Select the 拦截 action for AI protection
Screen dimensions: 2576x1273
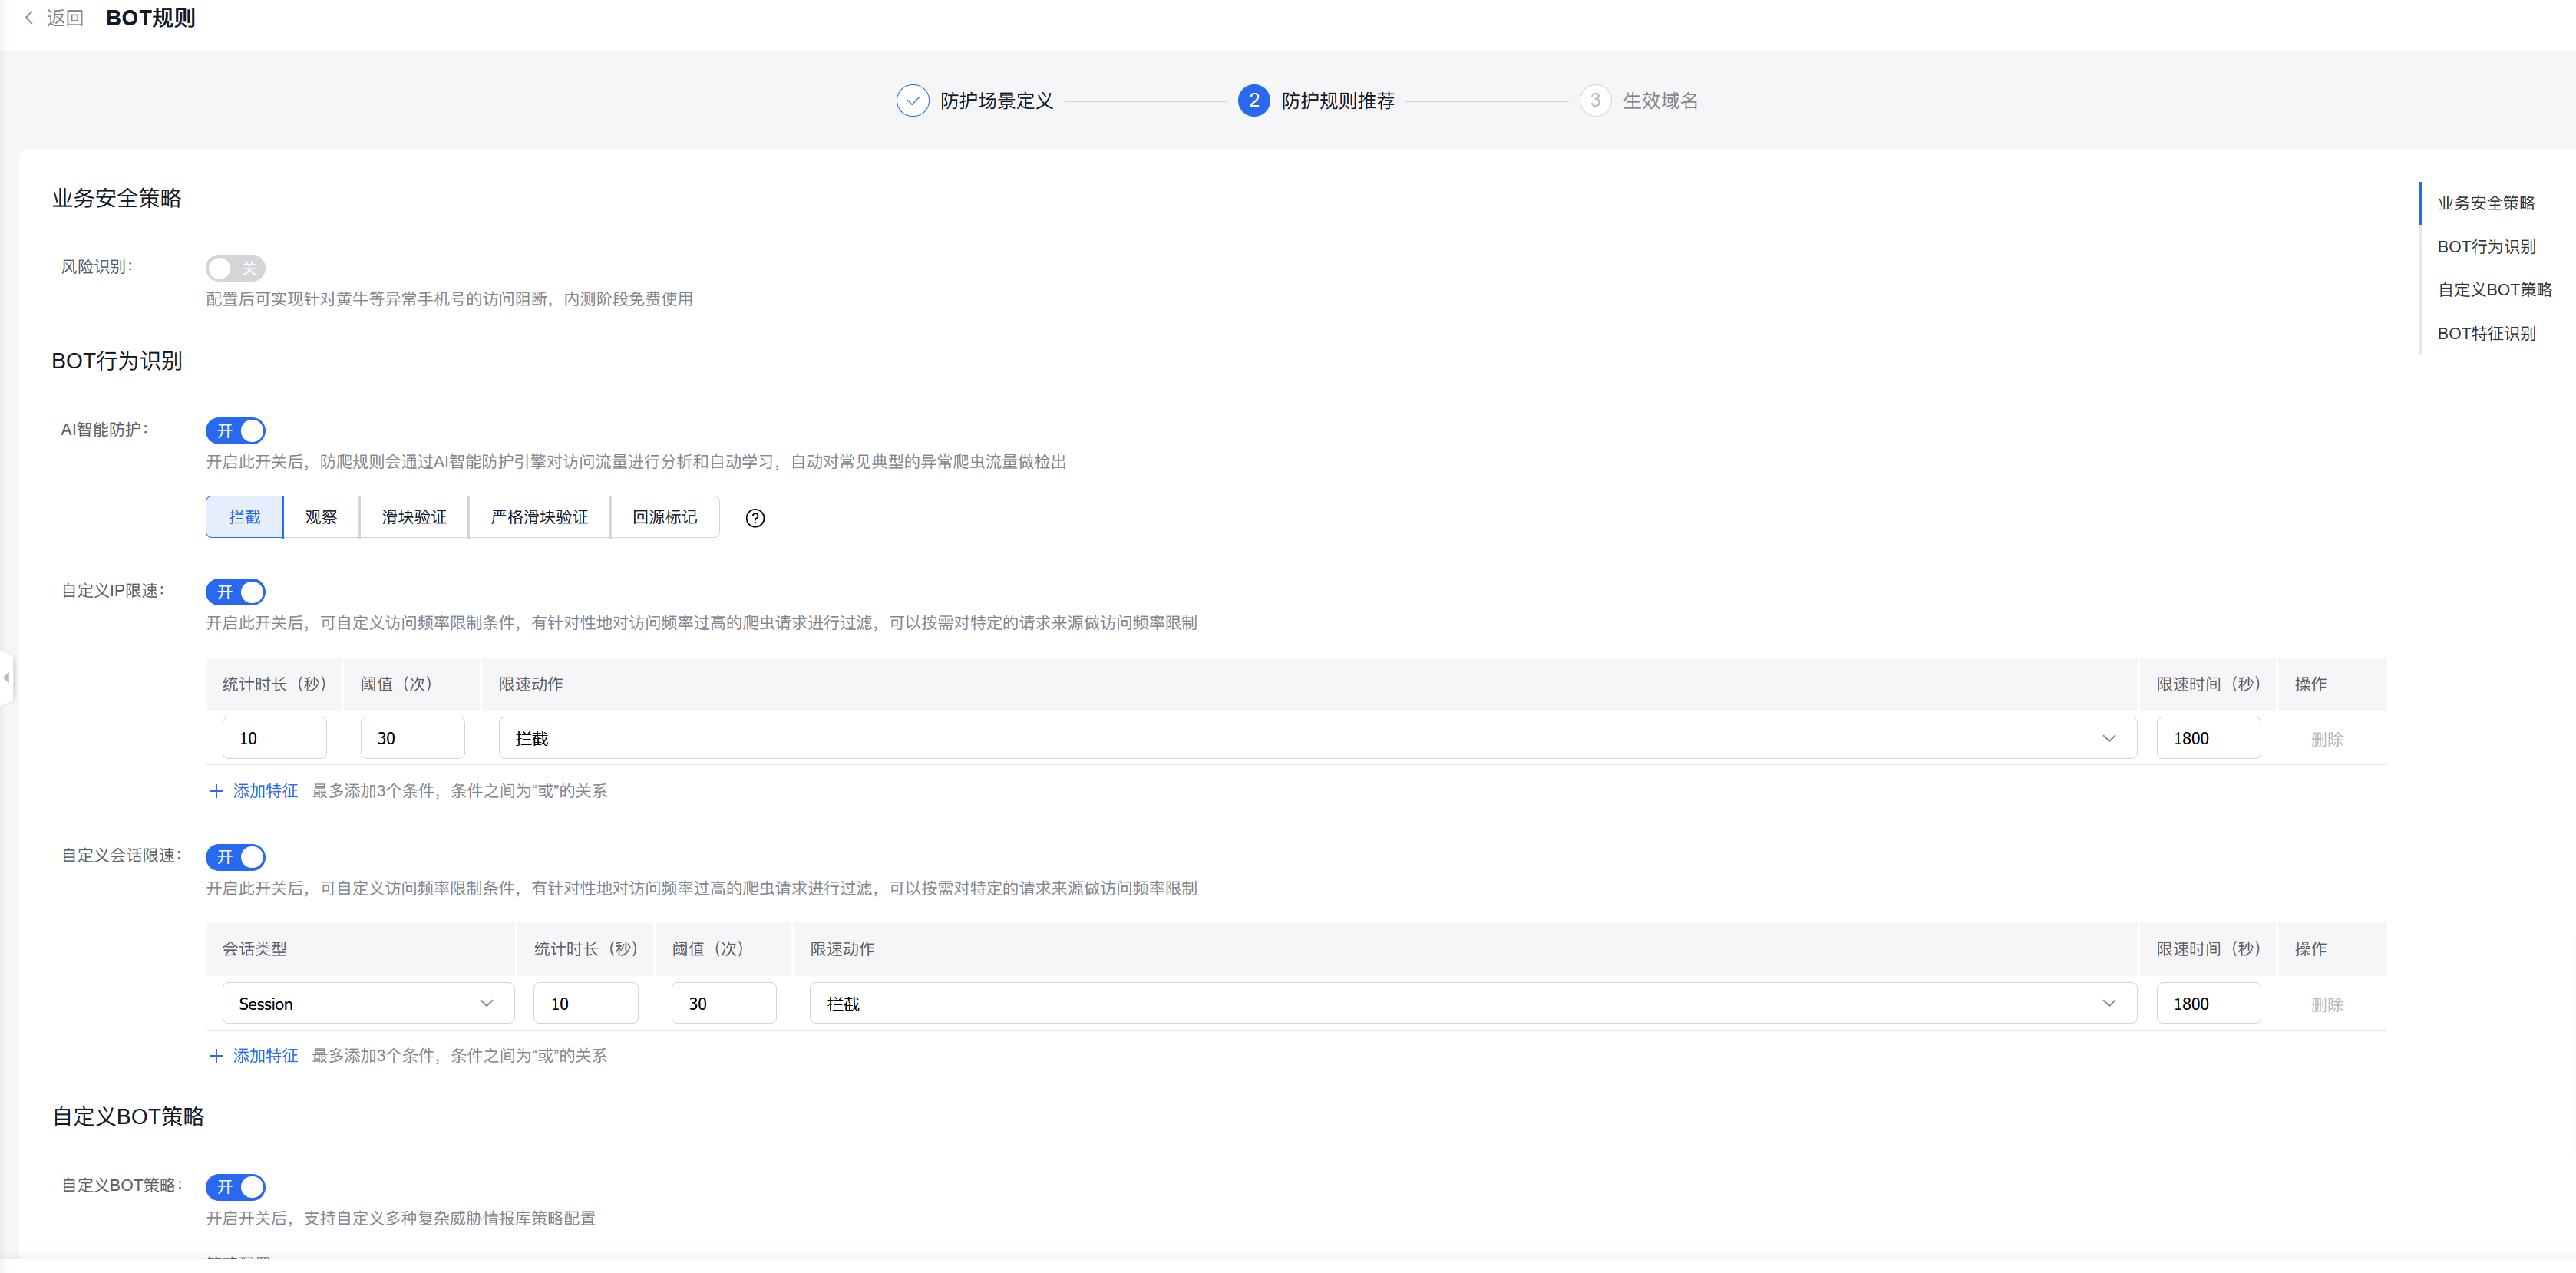tap(244, 517)
